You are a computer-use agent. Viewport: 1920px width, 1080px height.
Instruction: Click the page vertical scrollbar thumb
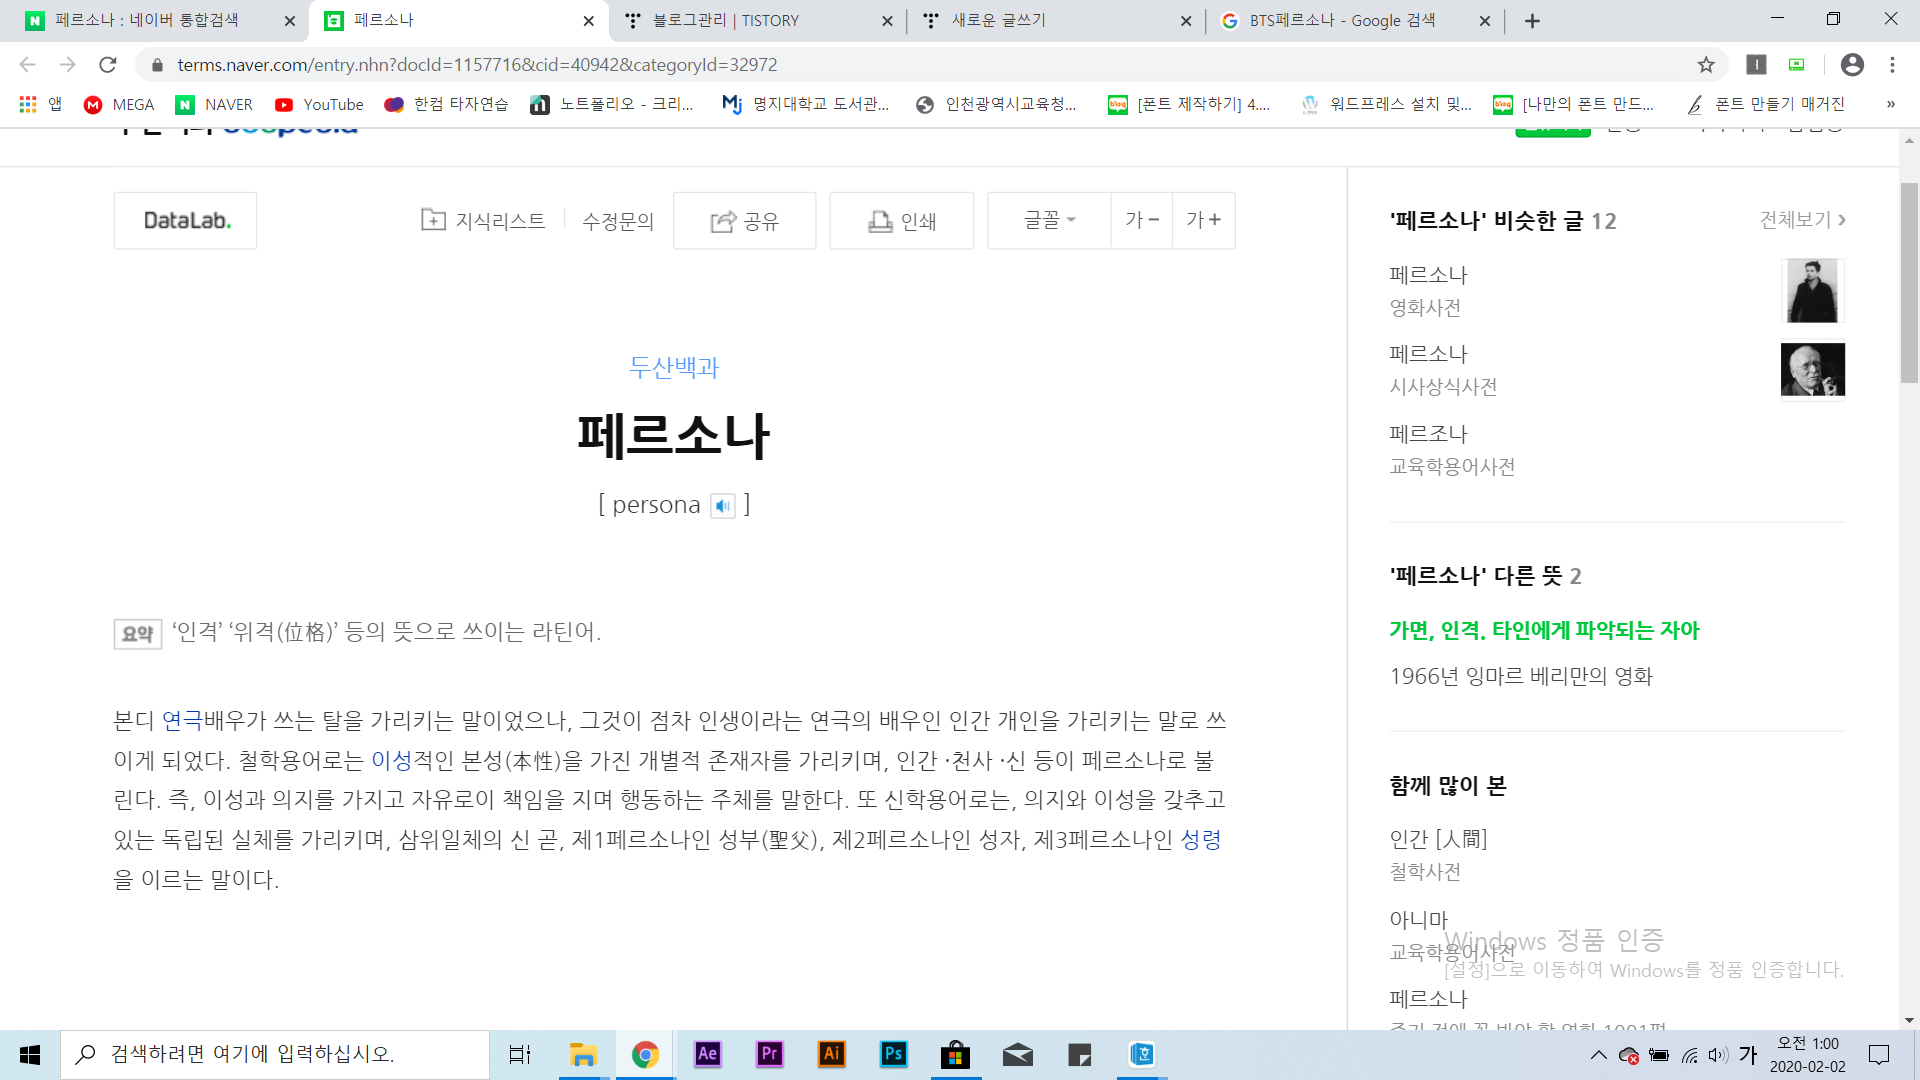tap(1909, 283)
